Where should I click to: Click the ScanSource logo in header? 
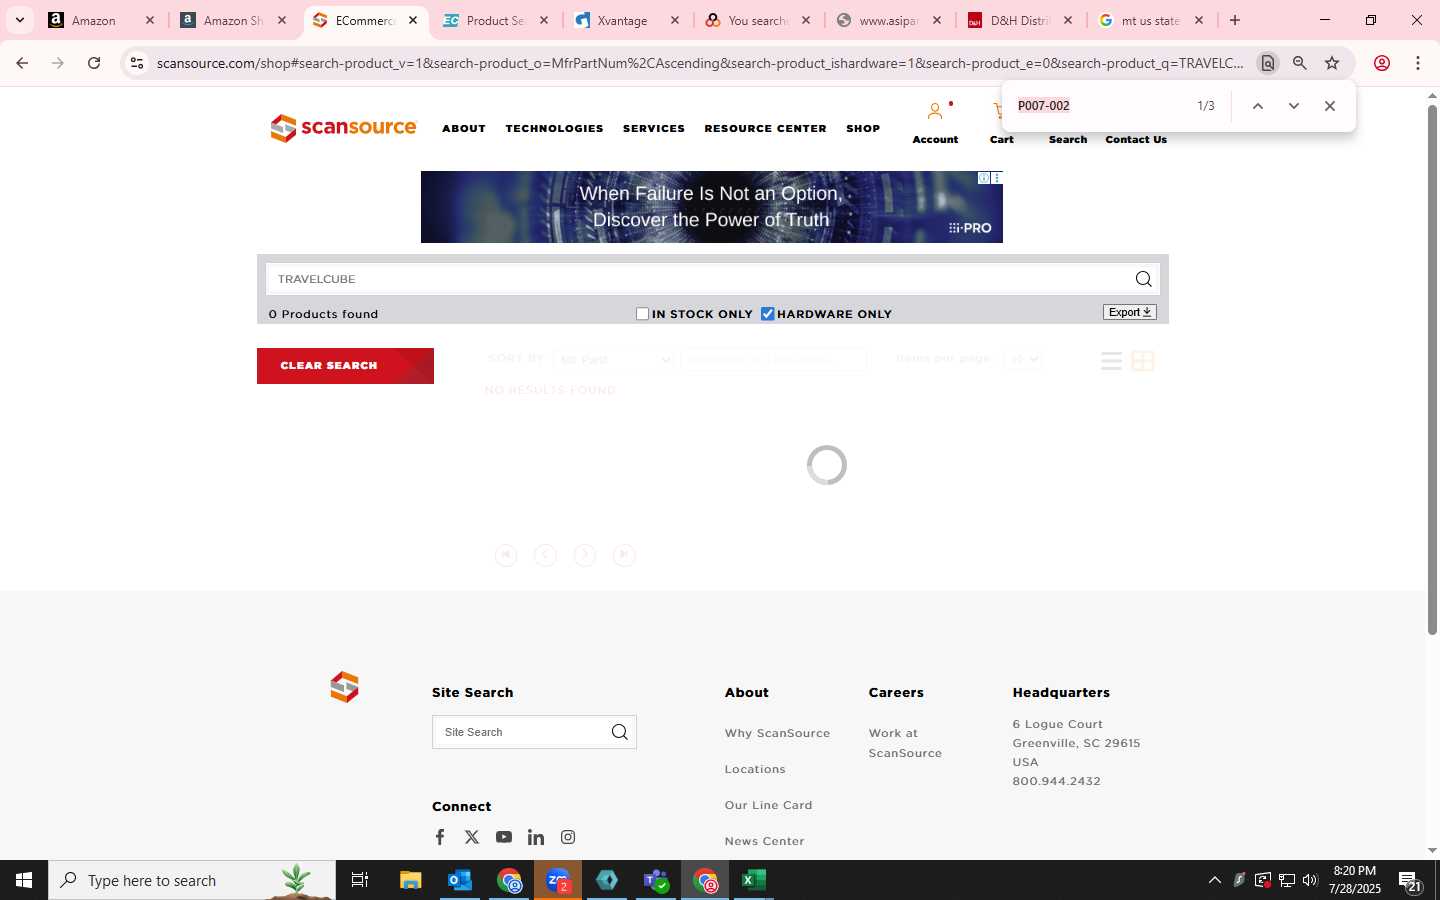(343, 128)
